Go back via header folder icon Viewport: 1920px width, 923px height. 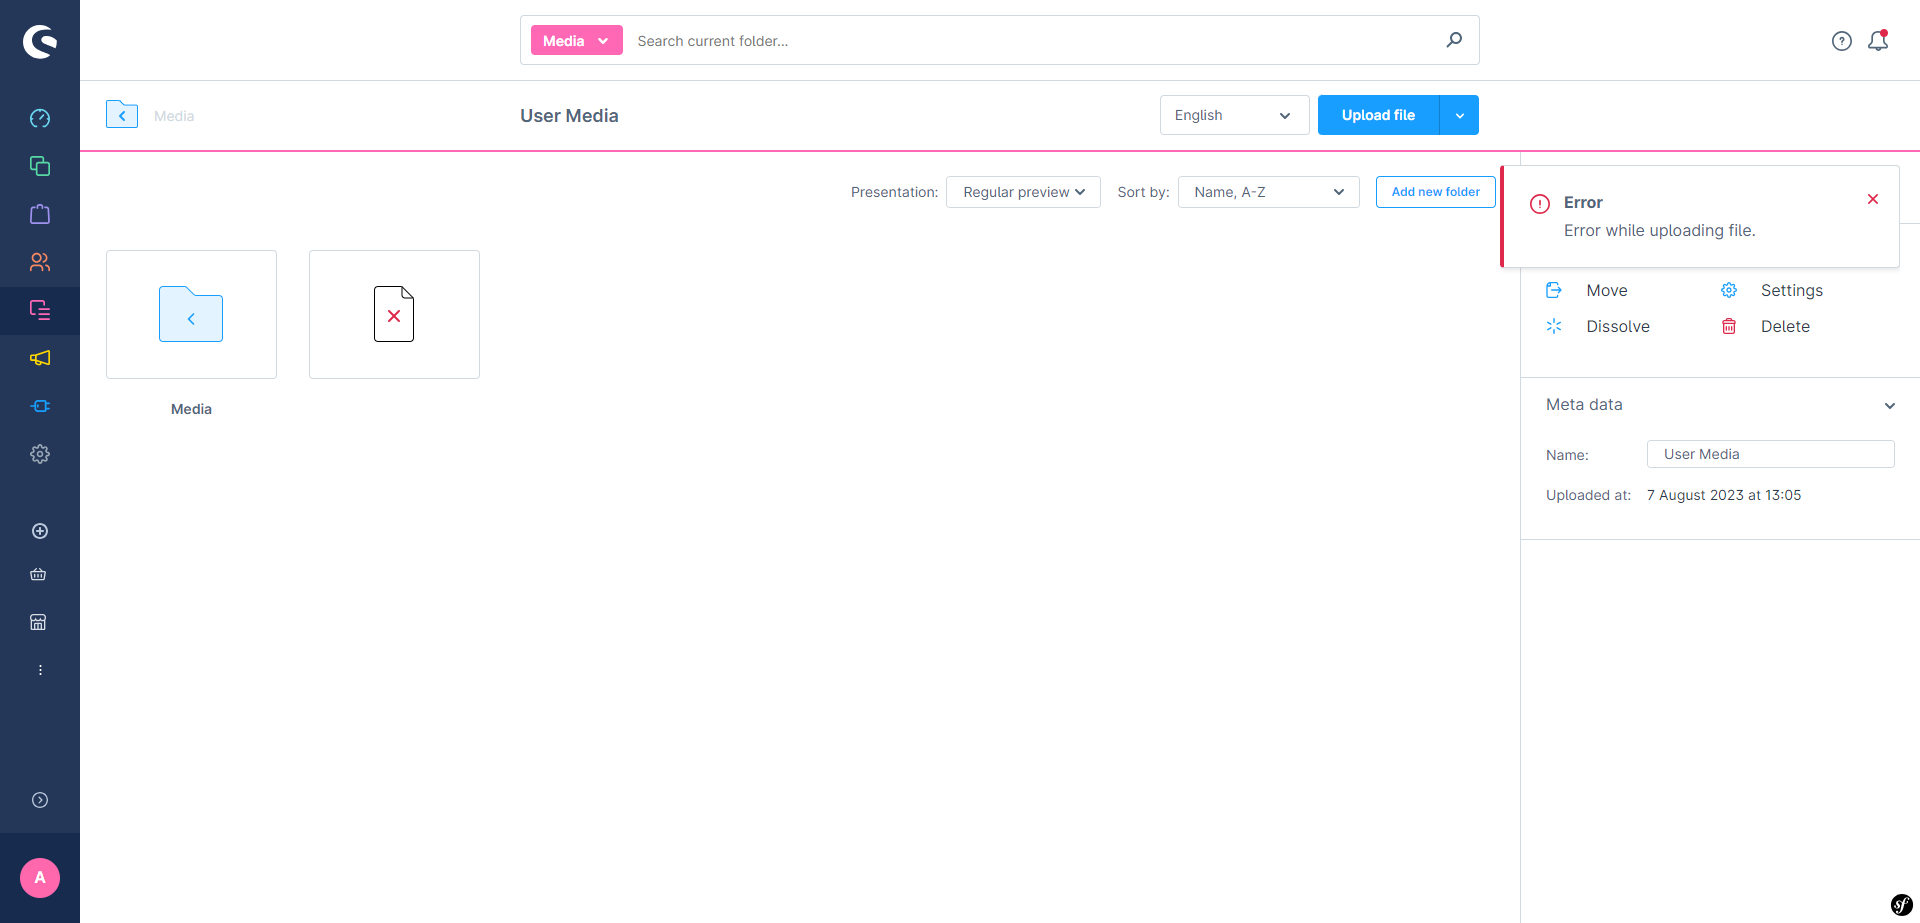click(x=122, y=114)
